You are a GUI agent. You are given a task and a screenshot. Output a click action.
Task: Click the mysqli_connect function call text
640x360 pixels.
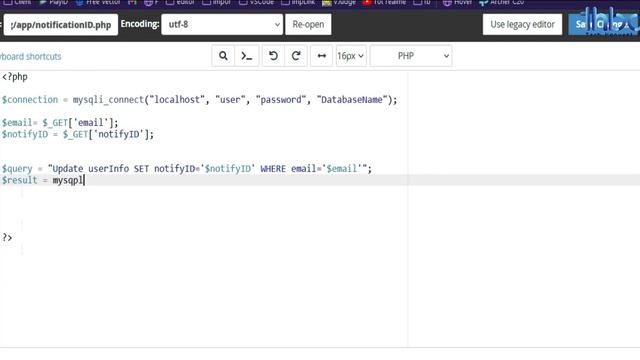[109, 100]
